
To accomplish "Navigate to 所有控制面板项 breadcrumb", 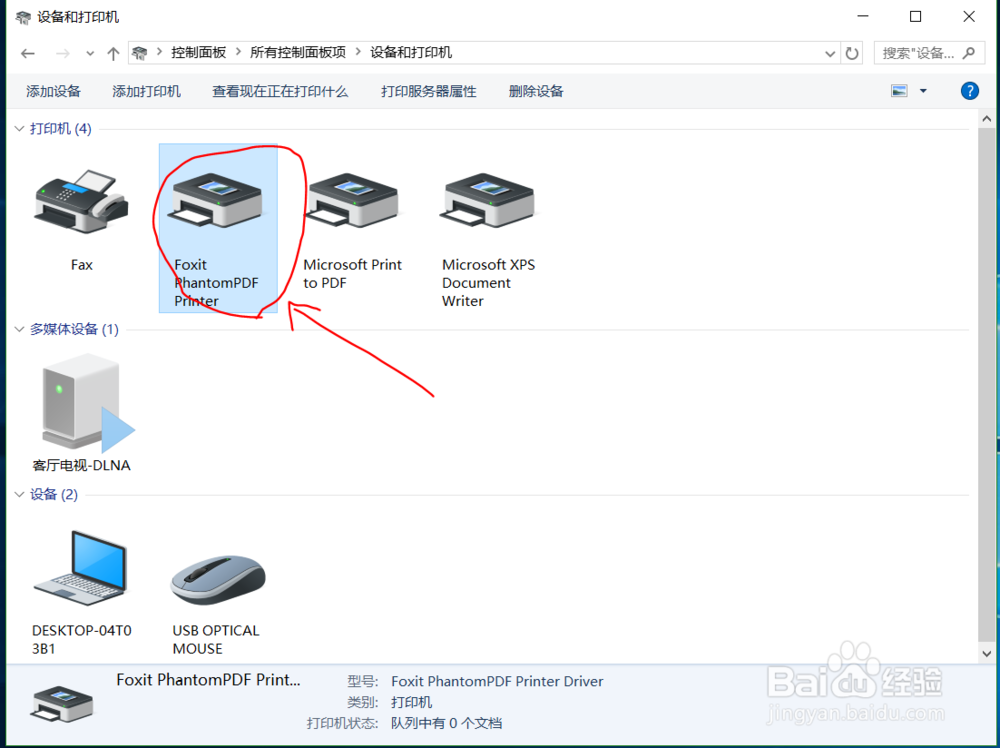I will [x=298, y=53].
